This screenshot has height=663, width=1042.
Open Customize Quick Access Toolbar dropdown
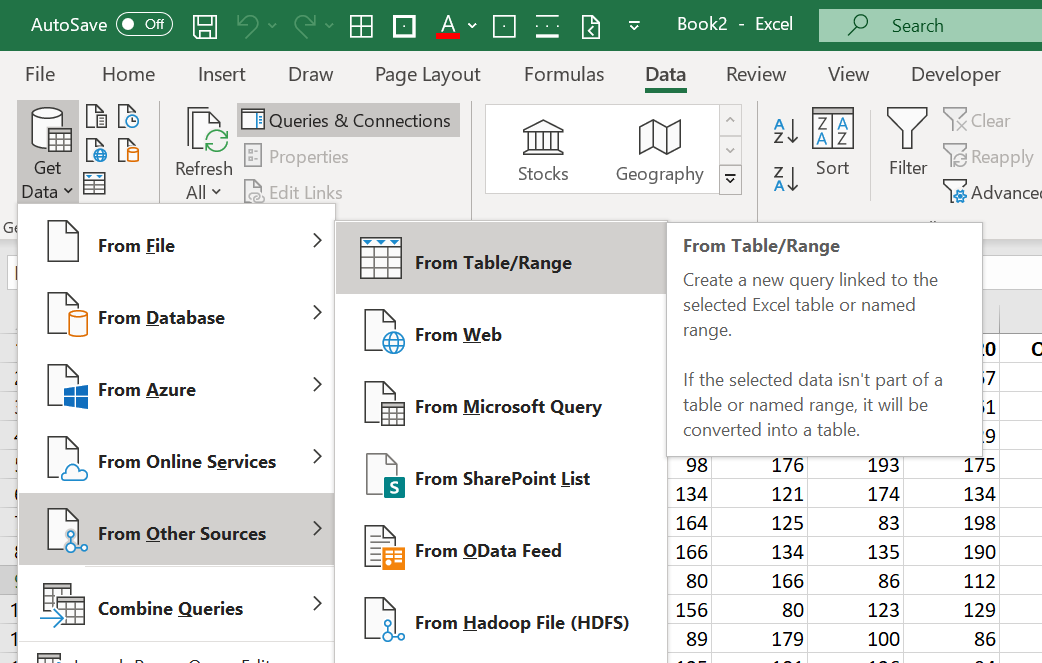point(634,26)
